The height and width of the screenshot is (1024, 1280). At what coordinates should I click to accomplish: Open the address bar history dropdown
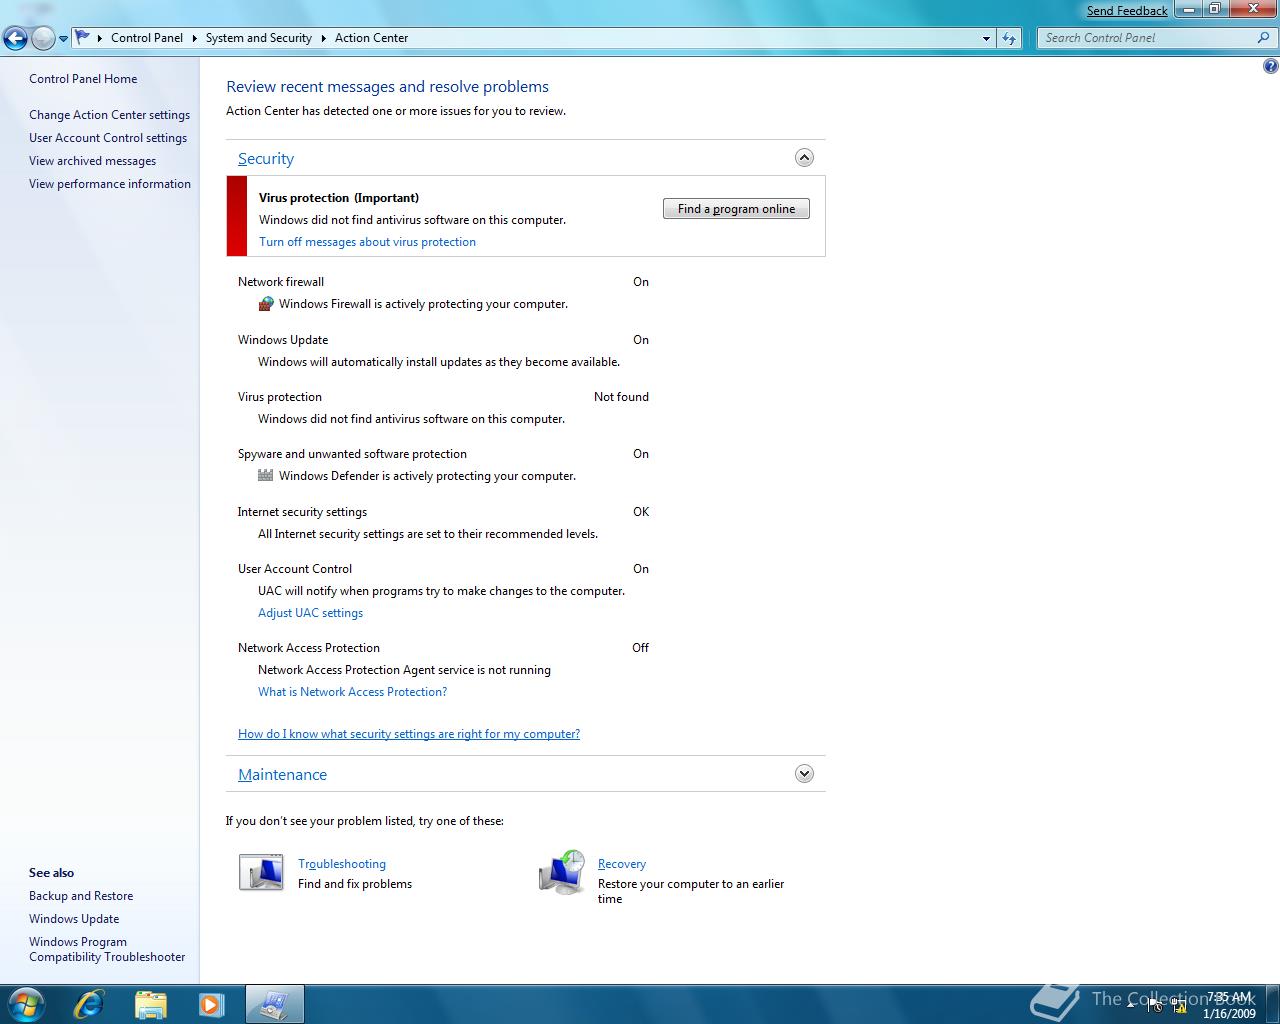[987, 38]
